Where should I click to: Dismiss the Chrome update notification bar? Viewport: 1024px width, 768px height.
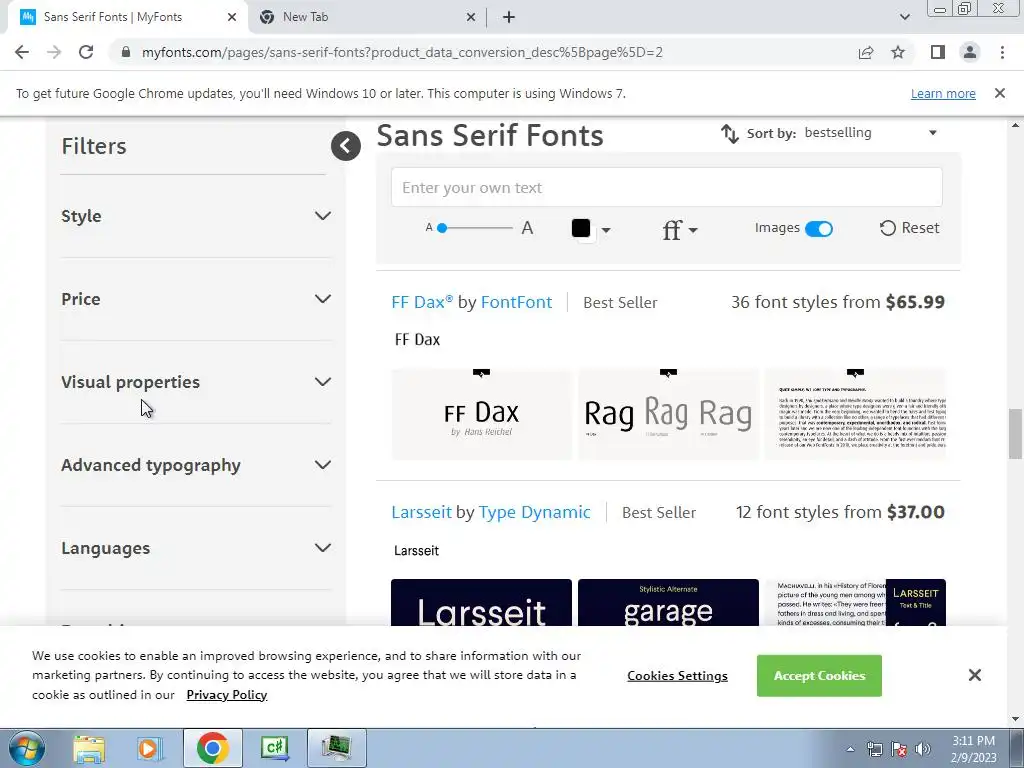(1000, 93)
